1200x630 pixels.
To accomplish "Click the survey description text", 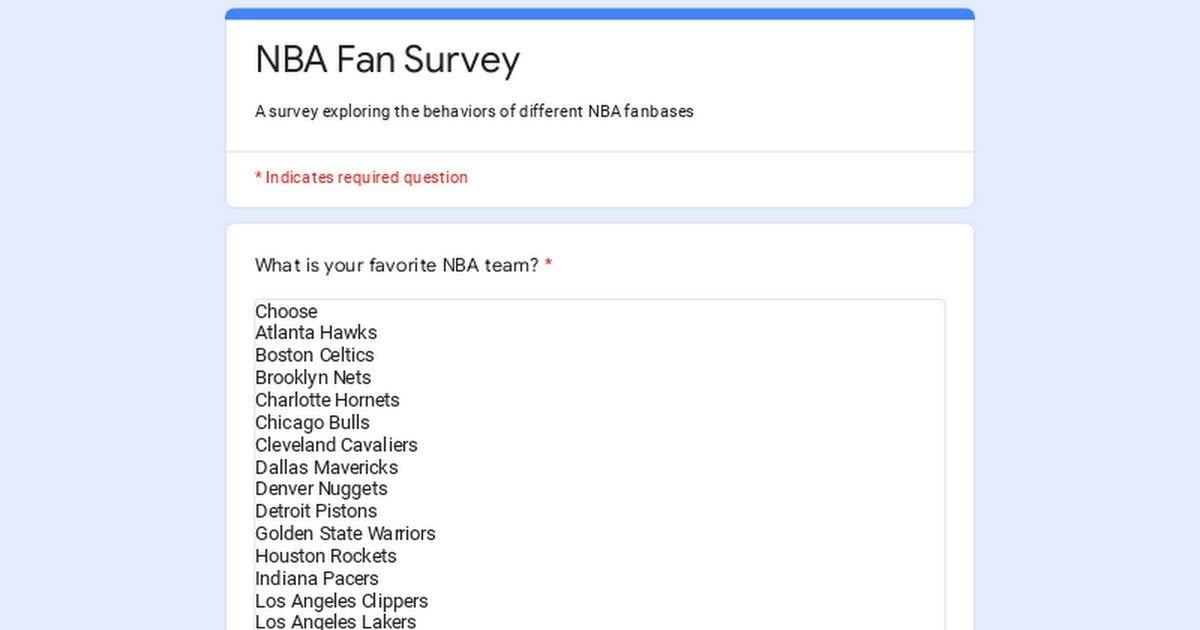I will pos(474,111).
